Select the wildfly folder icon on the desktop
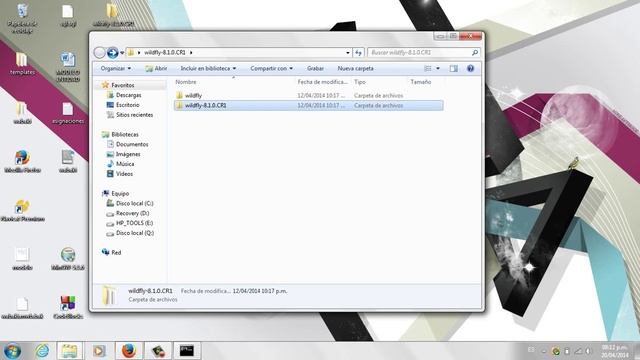Image resolution: width=640 pixels, height=360 pixels. pyautogui.click(x=113, y=16)
